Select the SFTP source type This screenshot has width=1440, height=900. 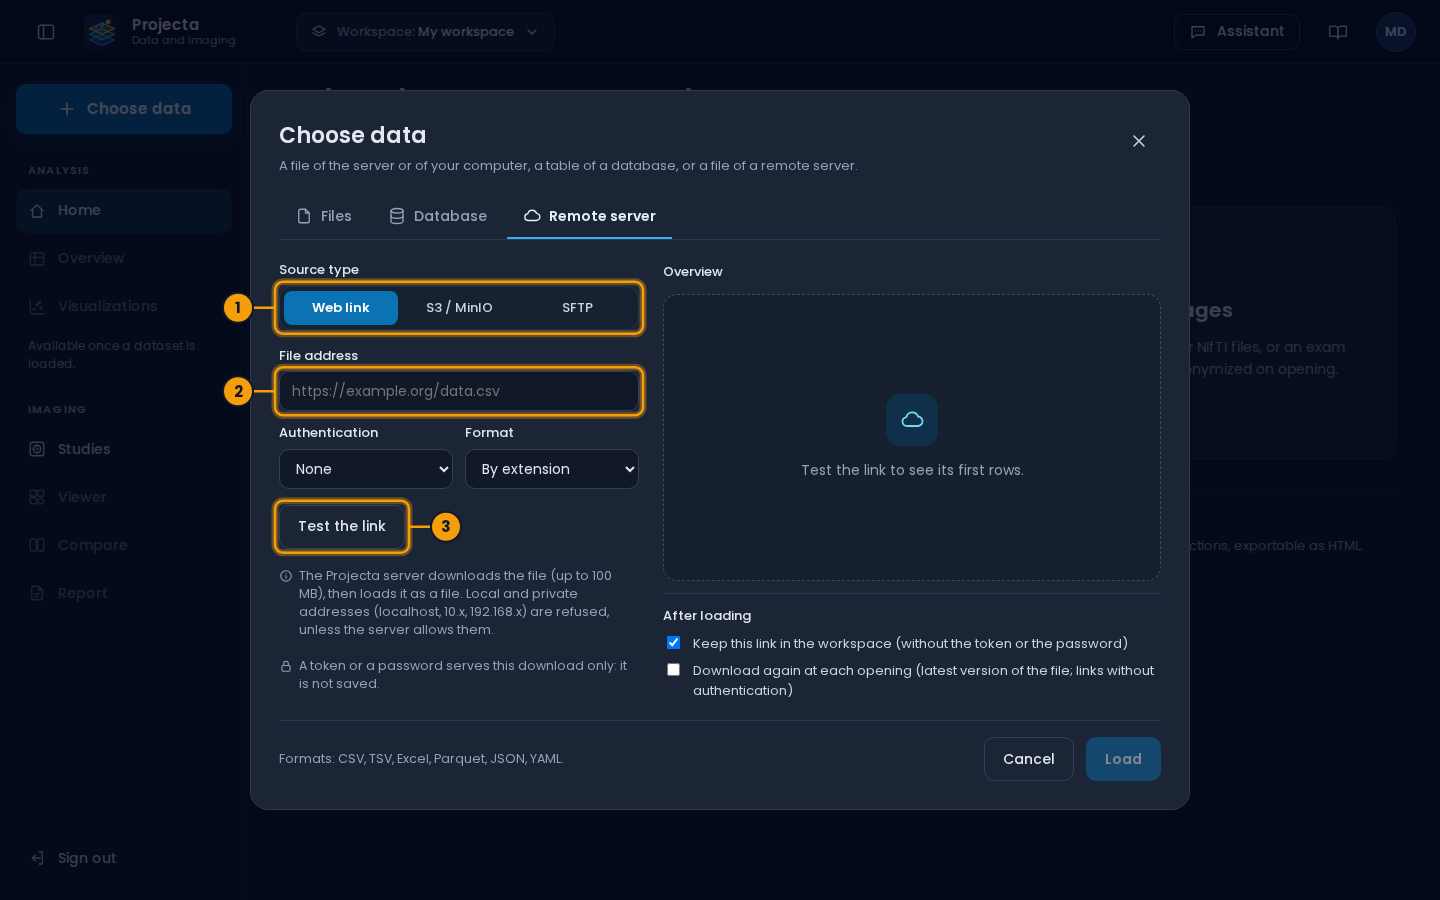pyautogui.click(x=577, y=308)
